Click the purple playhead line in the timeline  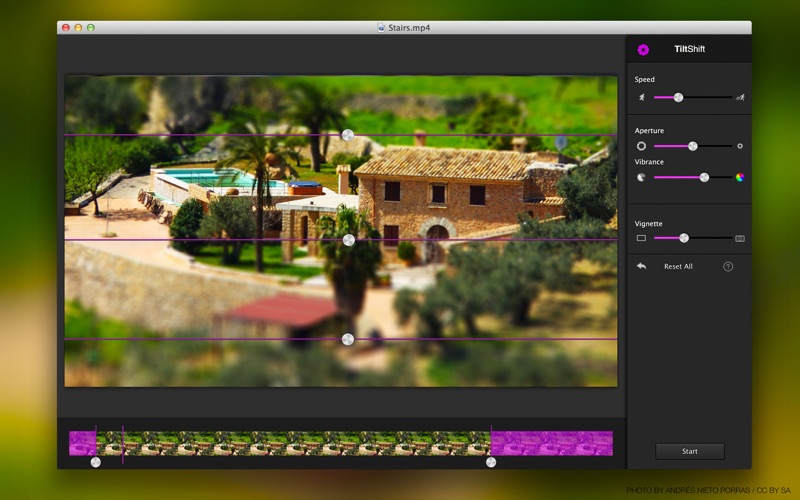(x=123, y=444)
